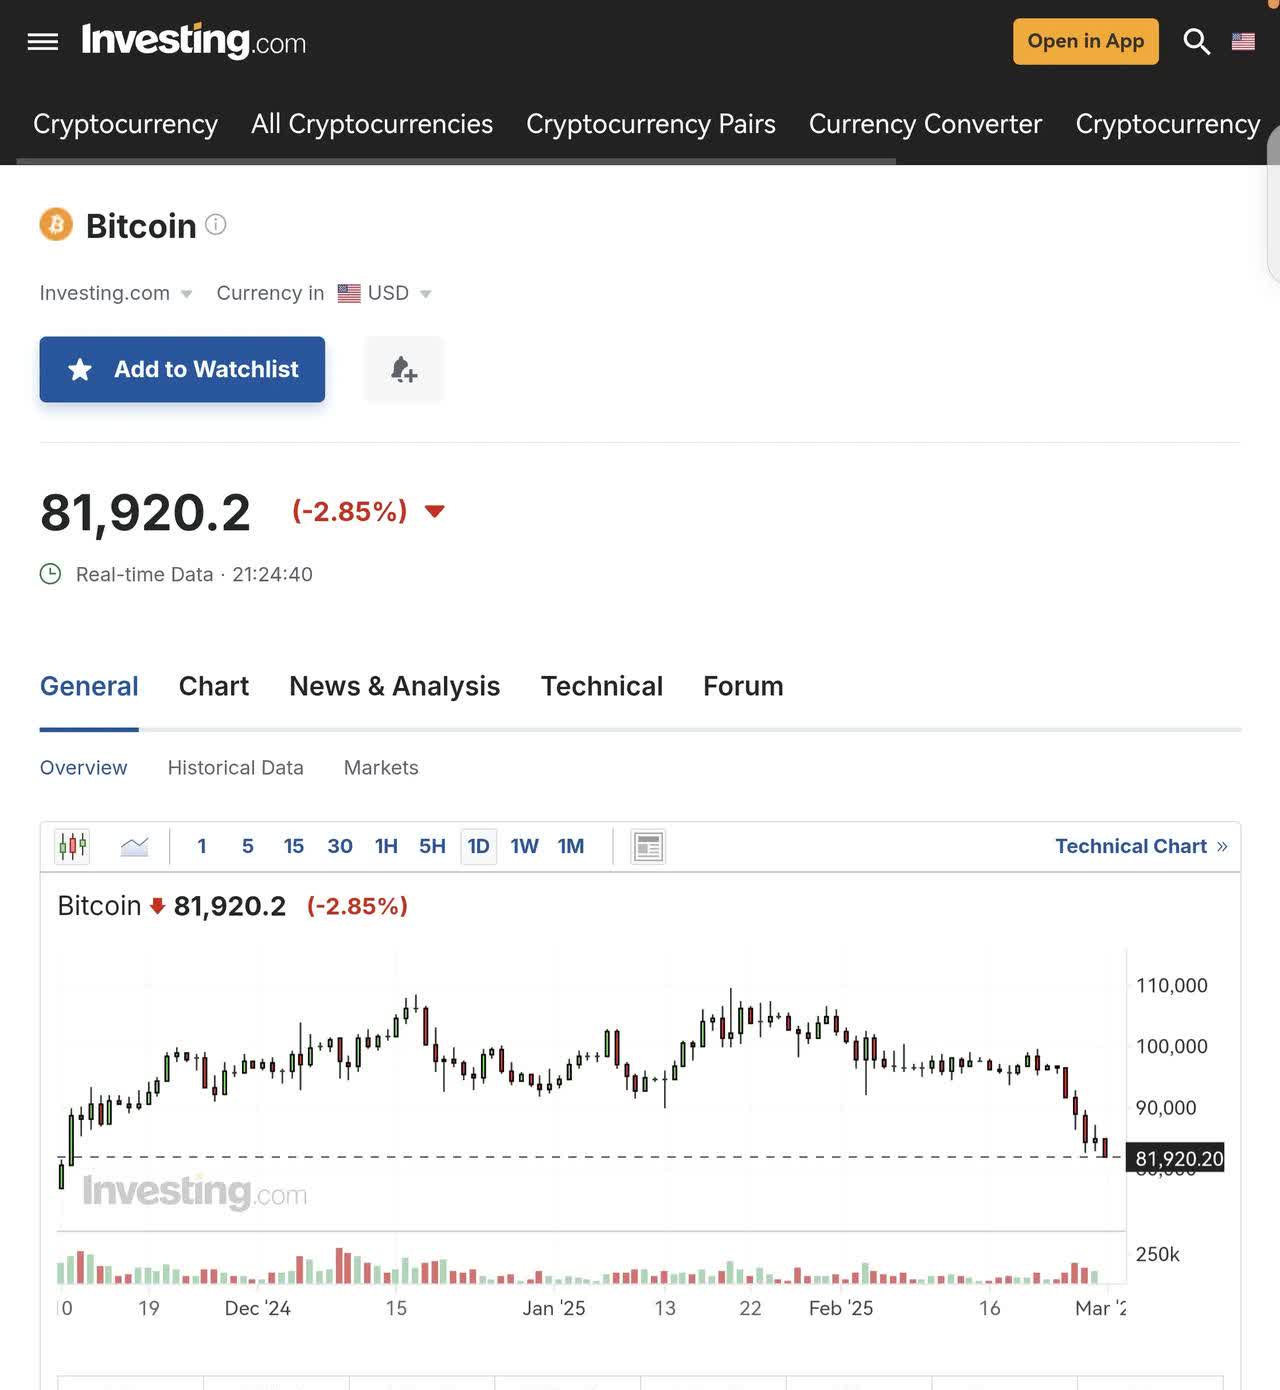Click the 110,000 price axis label
Image resolution: width=1280 pixels, height=1390 pixels.
click(x=1172, y=985)
